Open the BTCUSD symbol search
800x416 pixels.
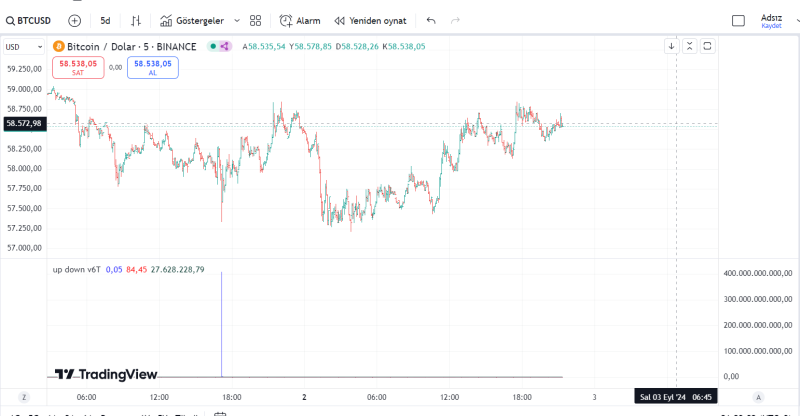(x=30, y=20)
